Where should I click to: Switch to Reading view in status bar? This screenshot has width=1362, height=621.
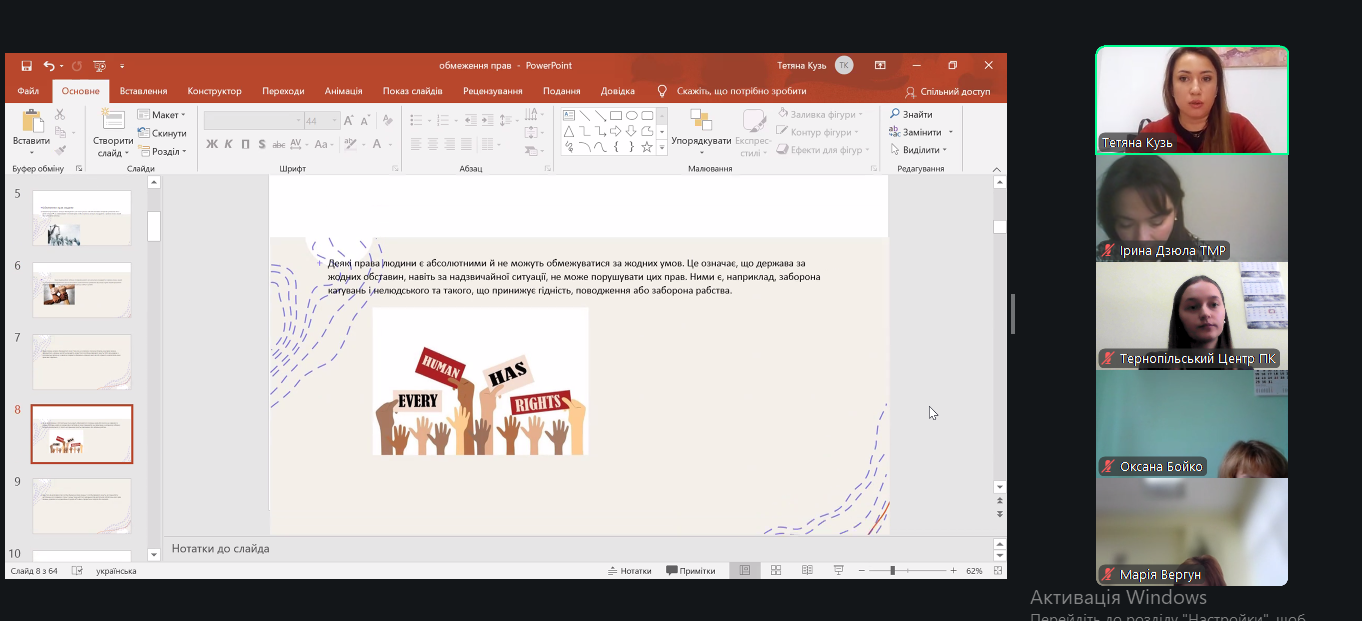pos(807,571)
